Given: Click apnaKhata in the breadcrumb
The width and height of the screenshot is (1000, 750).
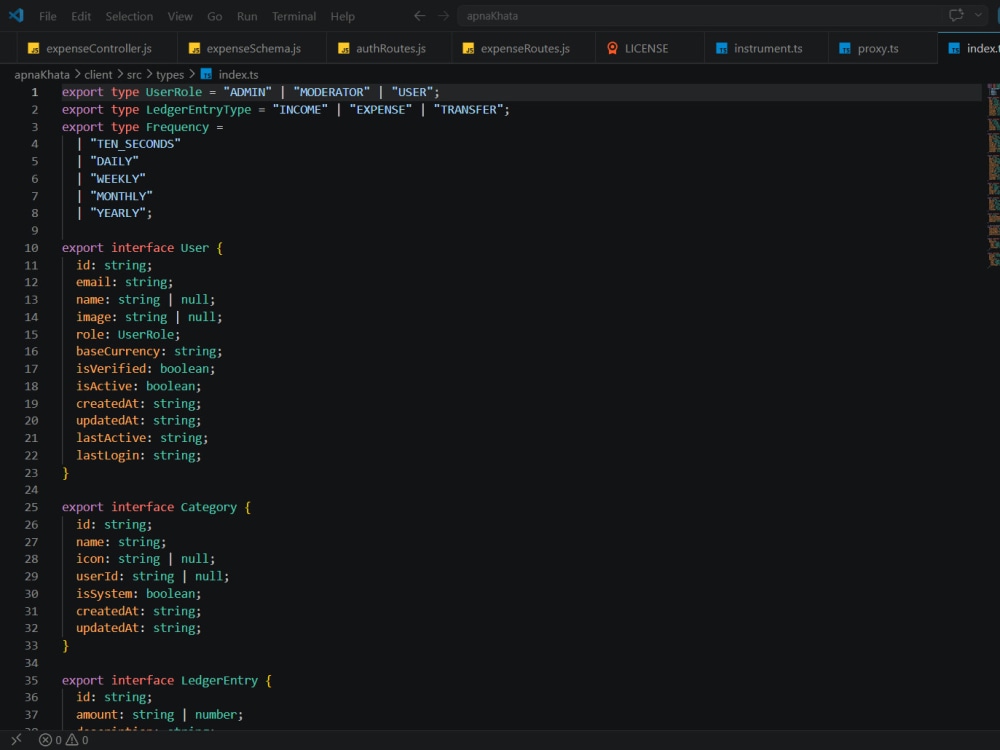Looking at the screenshot, I should pyautogui.click(x=41, y=75).
